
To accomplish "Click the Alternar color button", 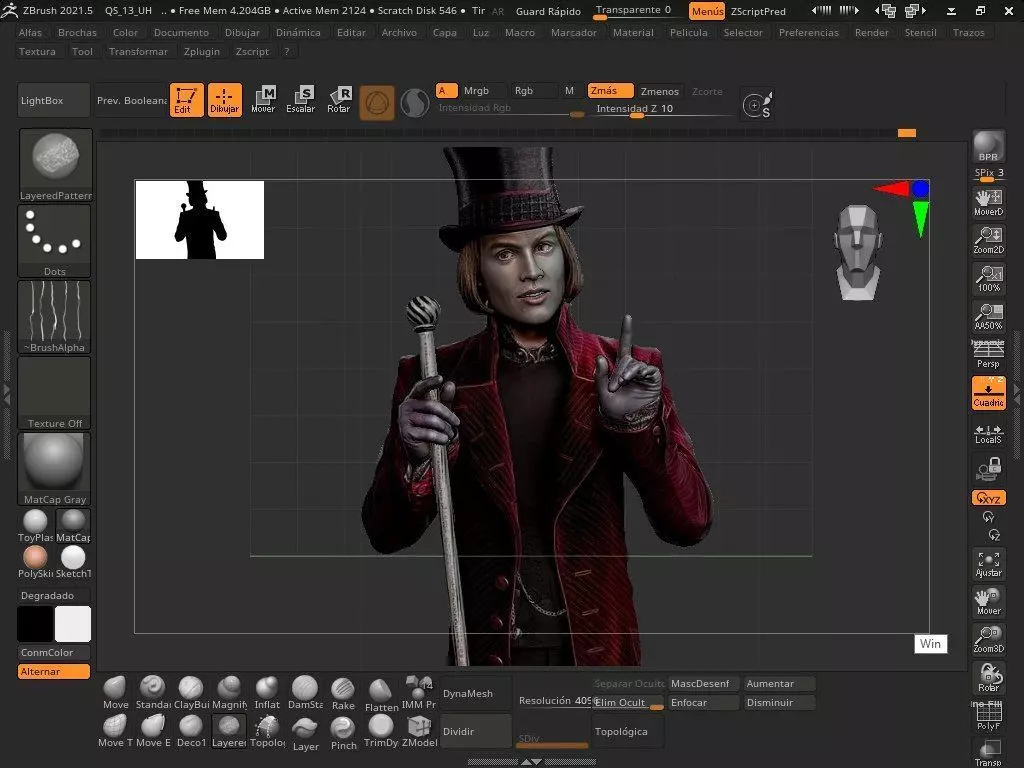I will 54,671.
